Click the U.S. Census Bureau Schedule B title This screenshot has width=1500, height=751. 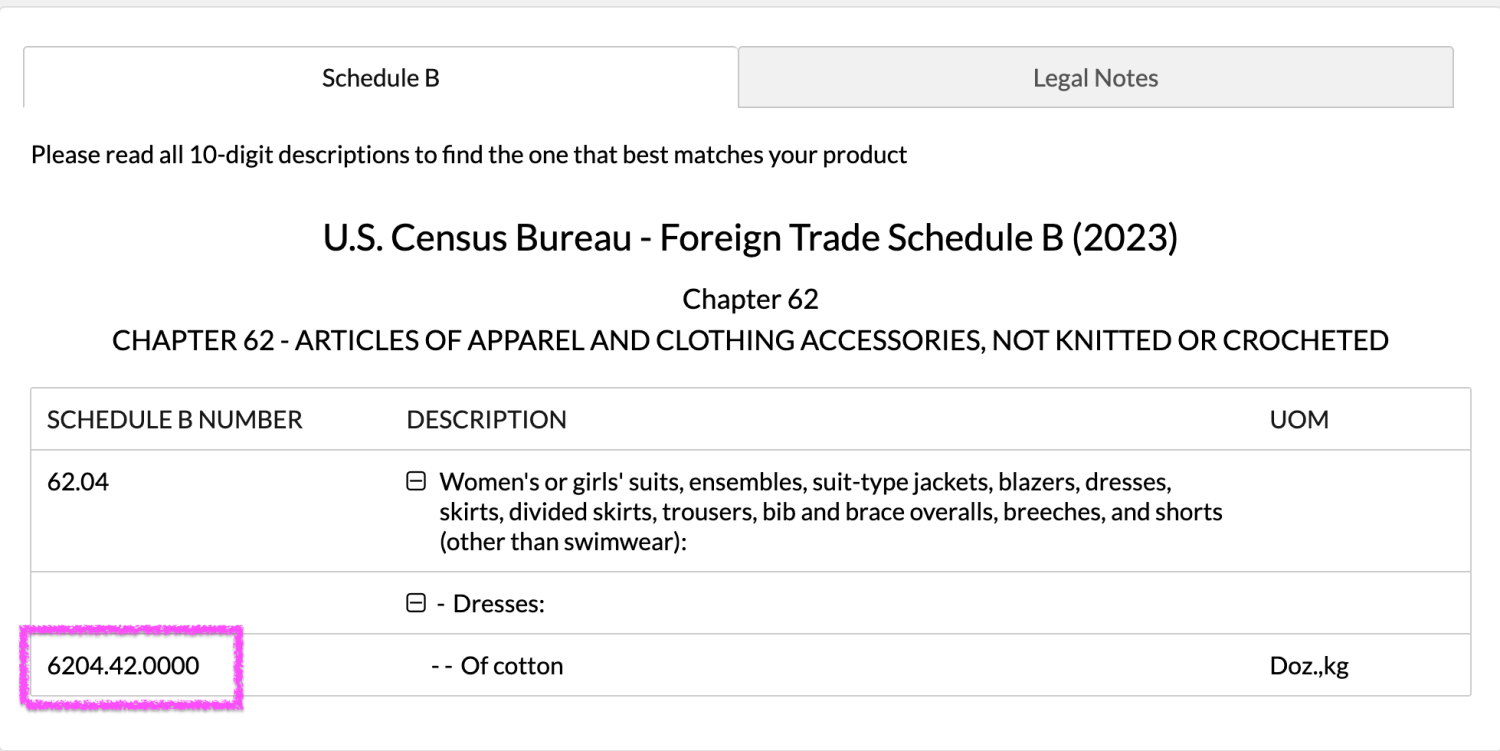[750, 238]
